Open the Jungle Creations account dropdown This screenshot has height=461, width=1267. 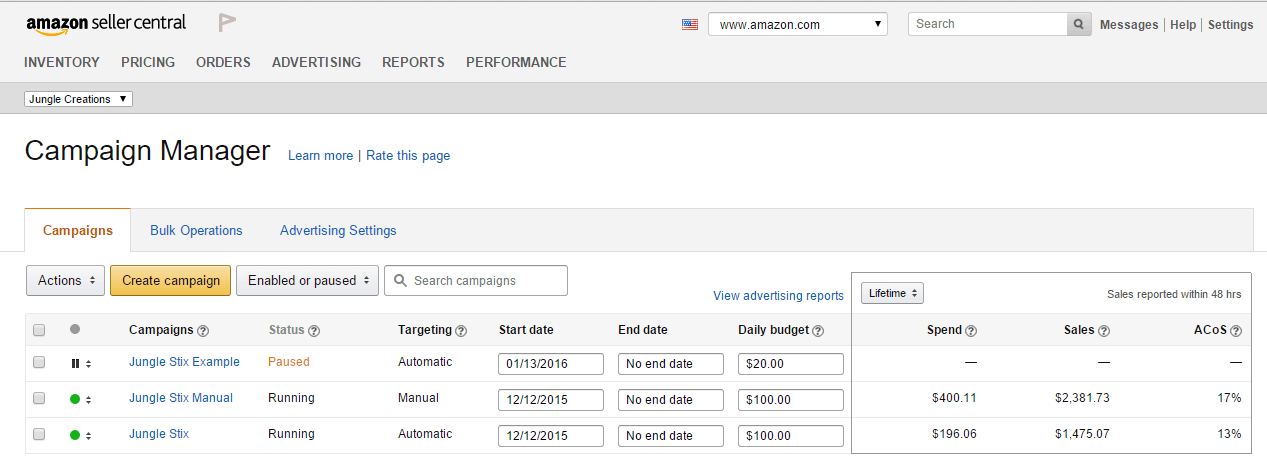(78, 99)
